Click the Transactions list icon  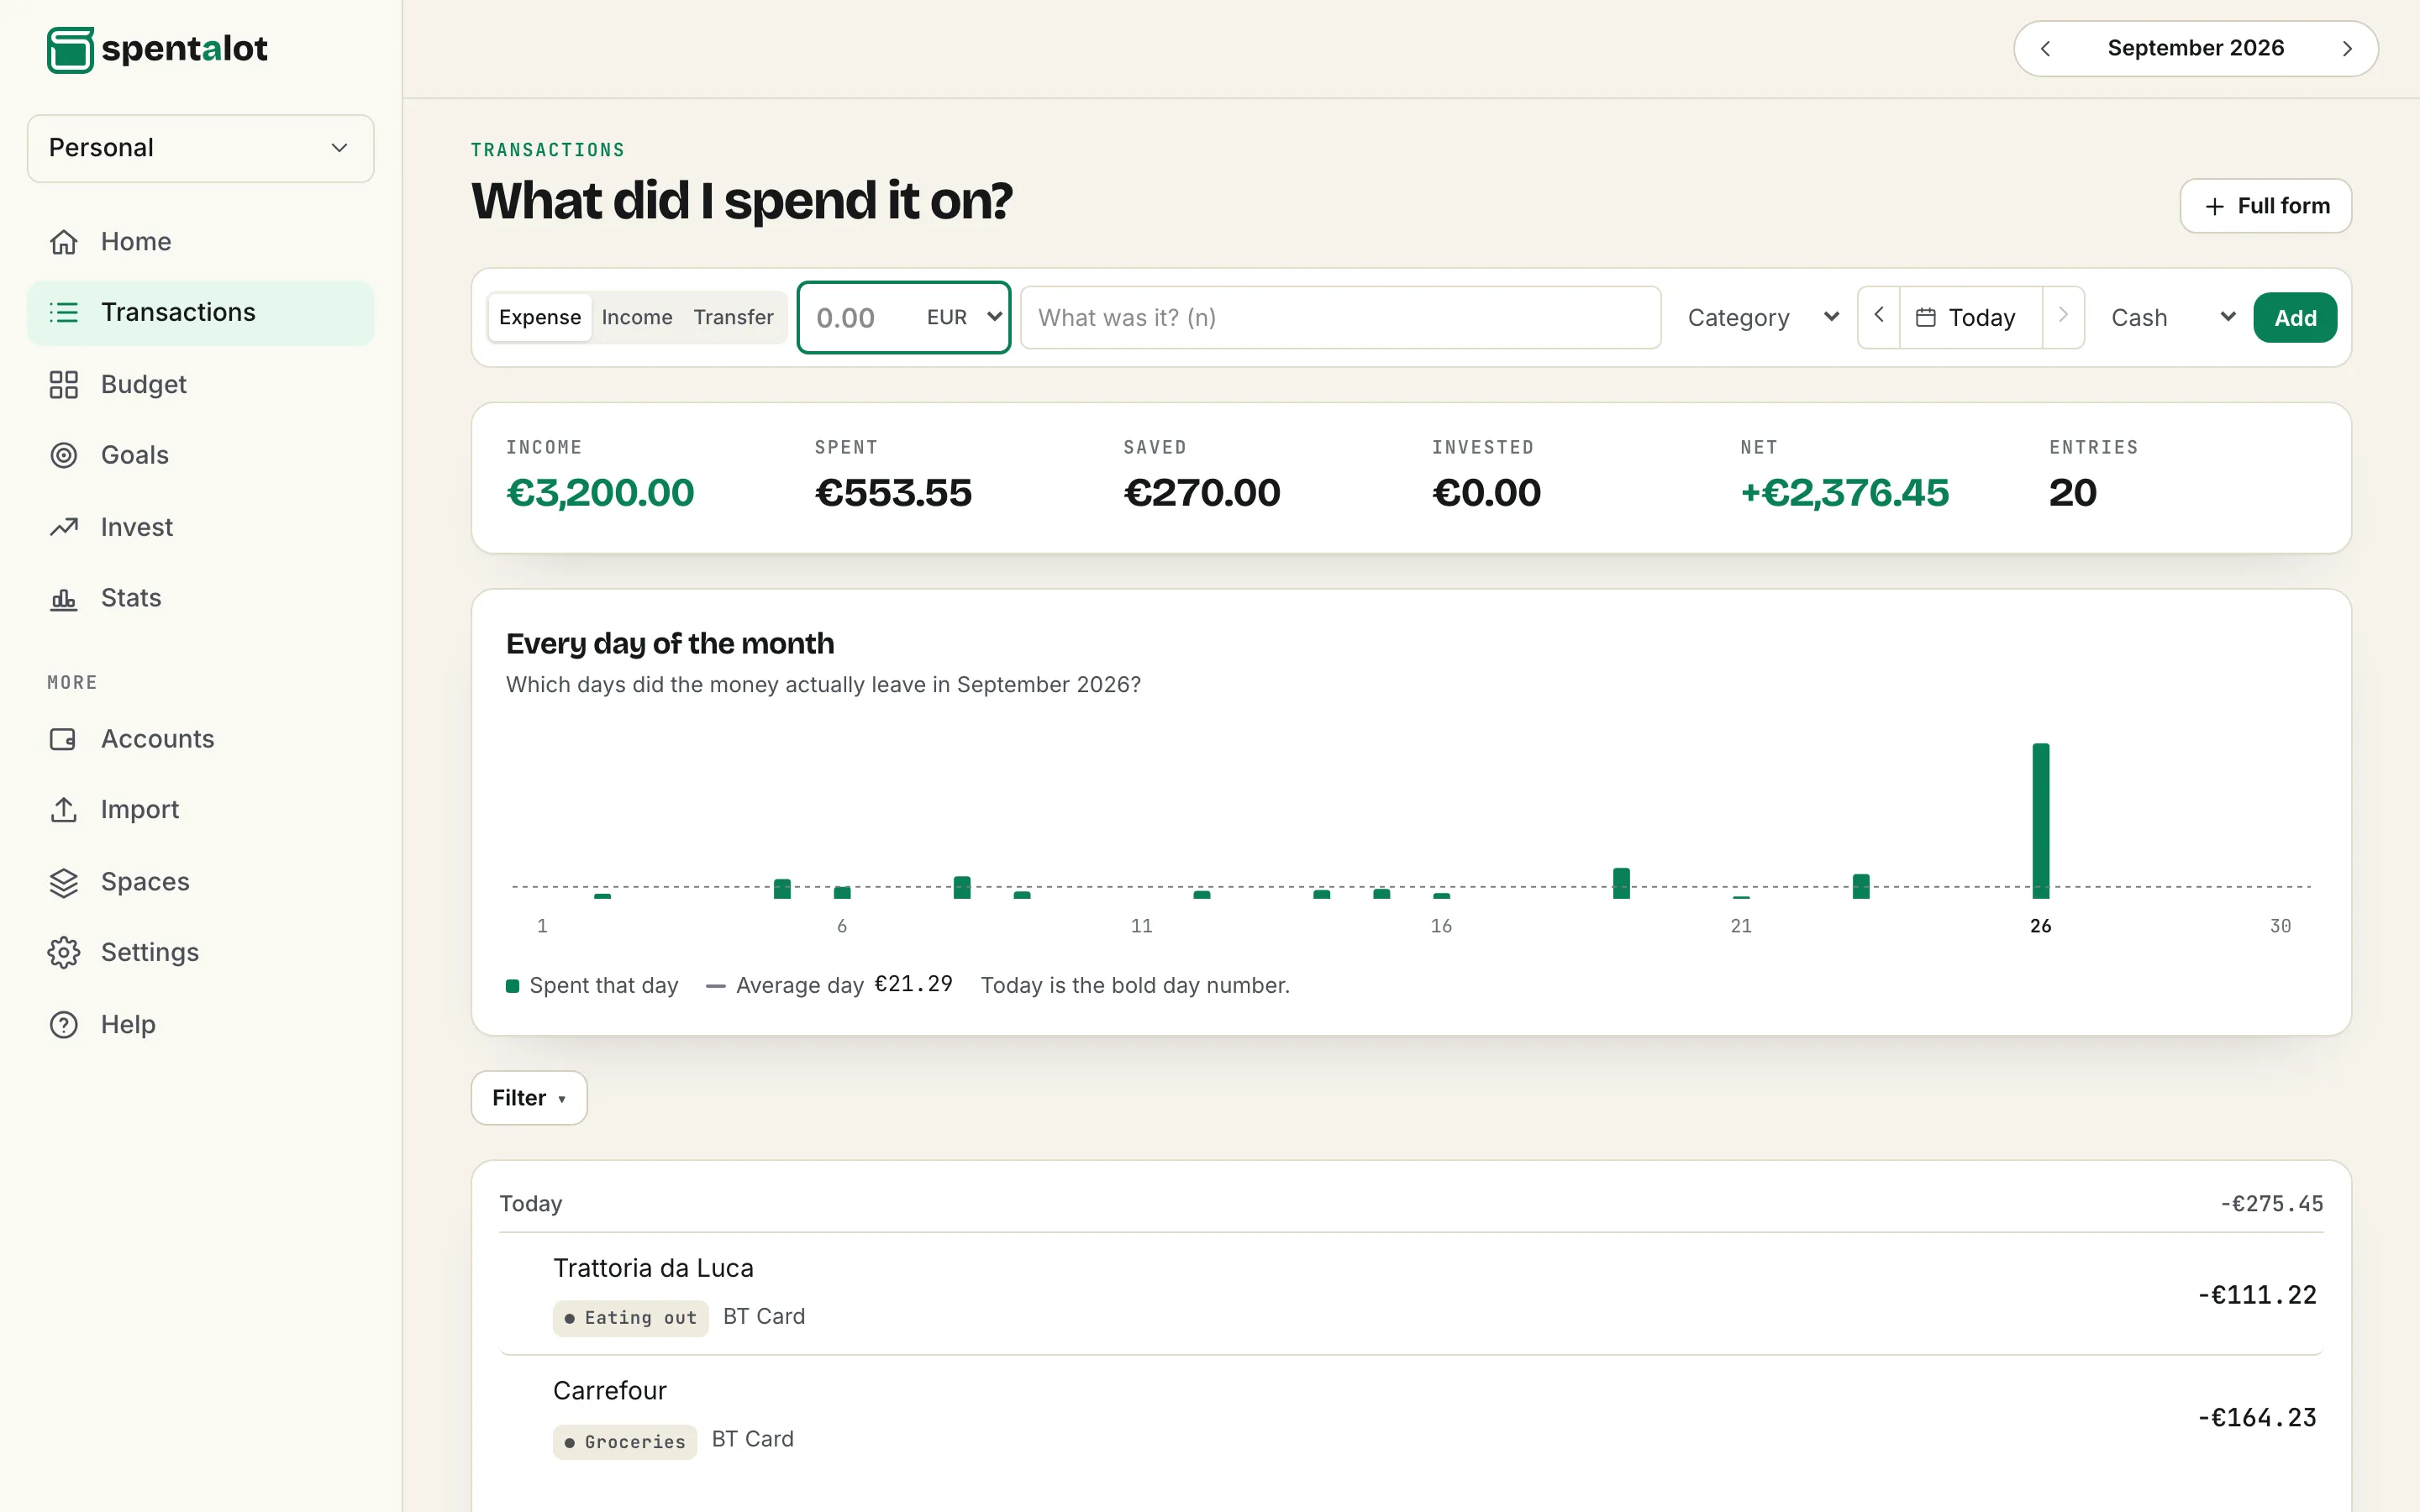(x=64, y=313)
